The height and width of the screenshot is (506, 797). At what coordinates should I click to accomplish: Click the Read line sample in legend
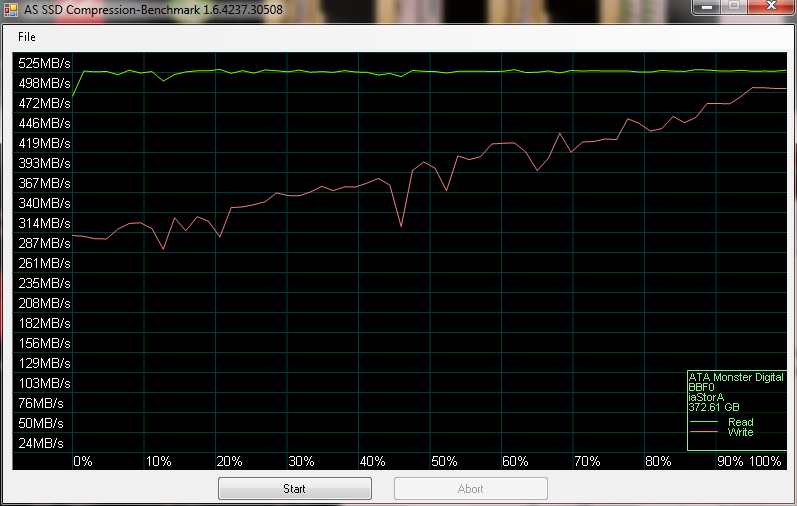tap(704, 423)
